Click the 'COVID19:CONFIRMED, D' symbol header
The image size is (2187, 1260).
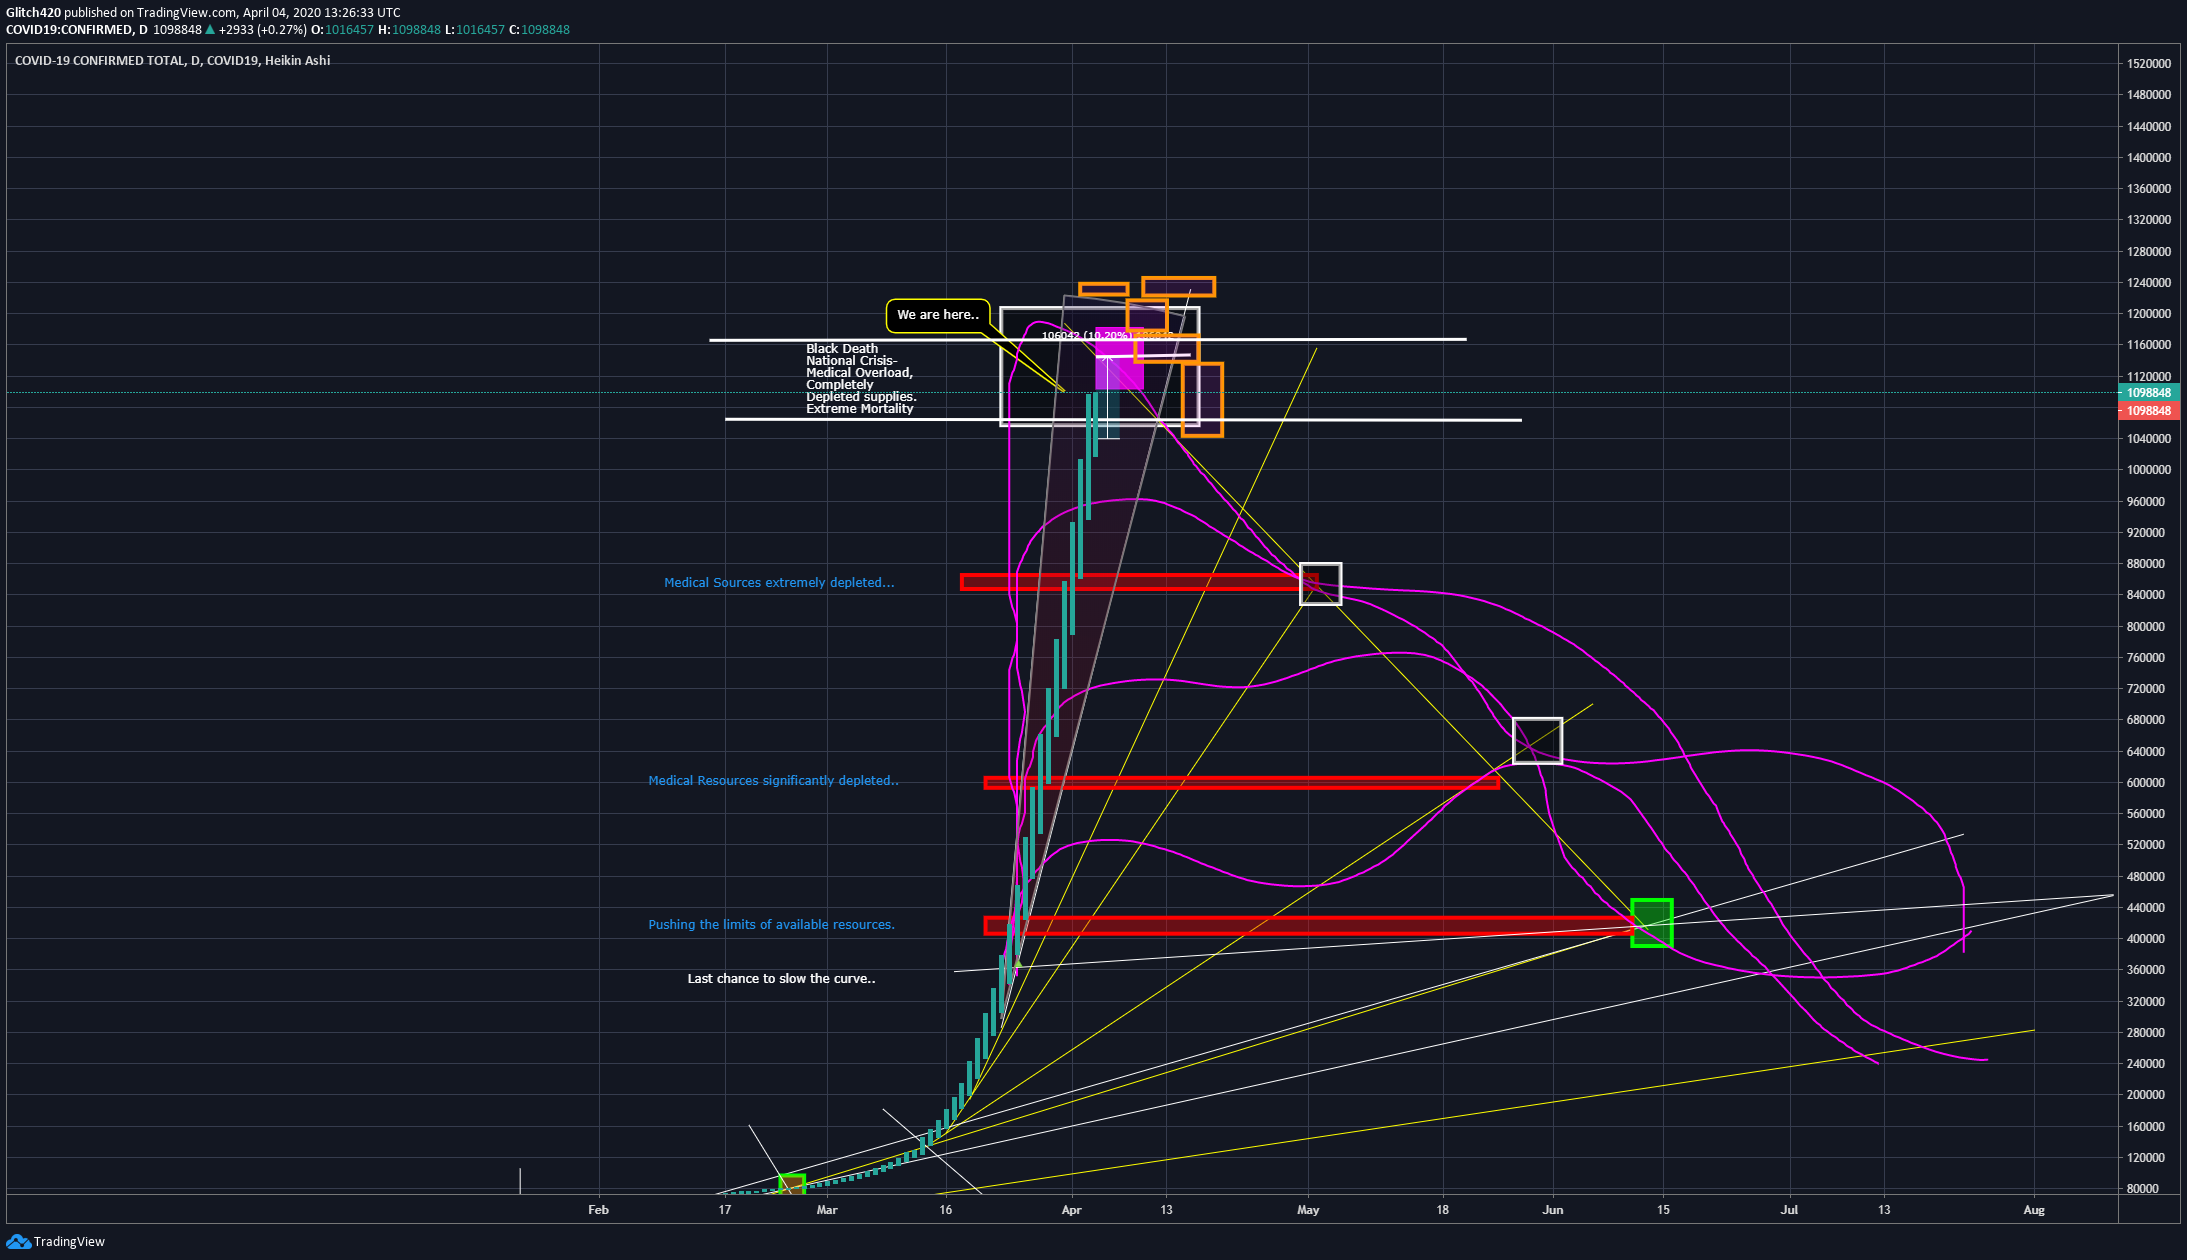pos(77,30)
